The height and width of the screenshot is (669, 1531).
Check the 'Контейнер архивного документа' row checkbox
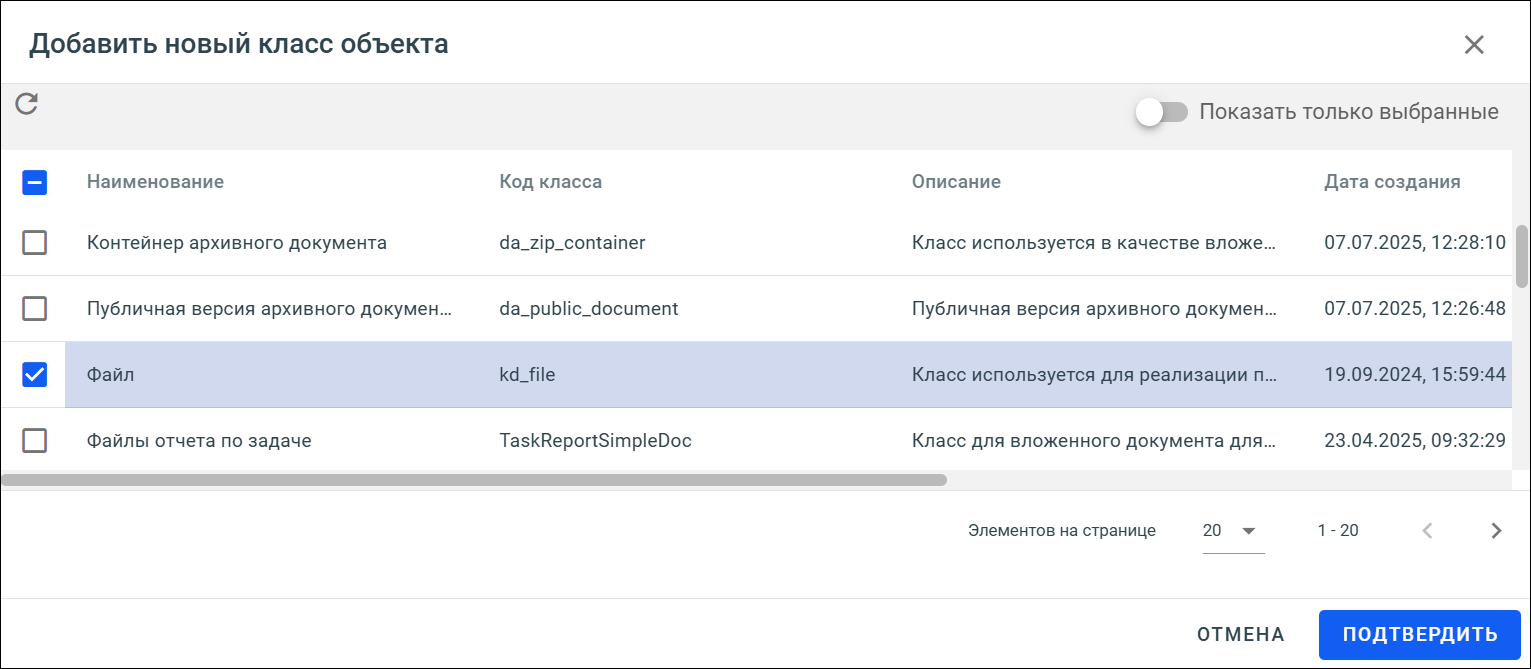coord(35,243)
